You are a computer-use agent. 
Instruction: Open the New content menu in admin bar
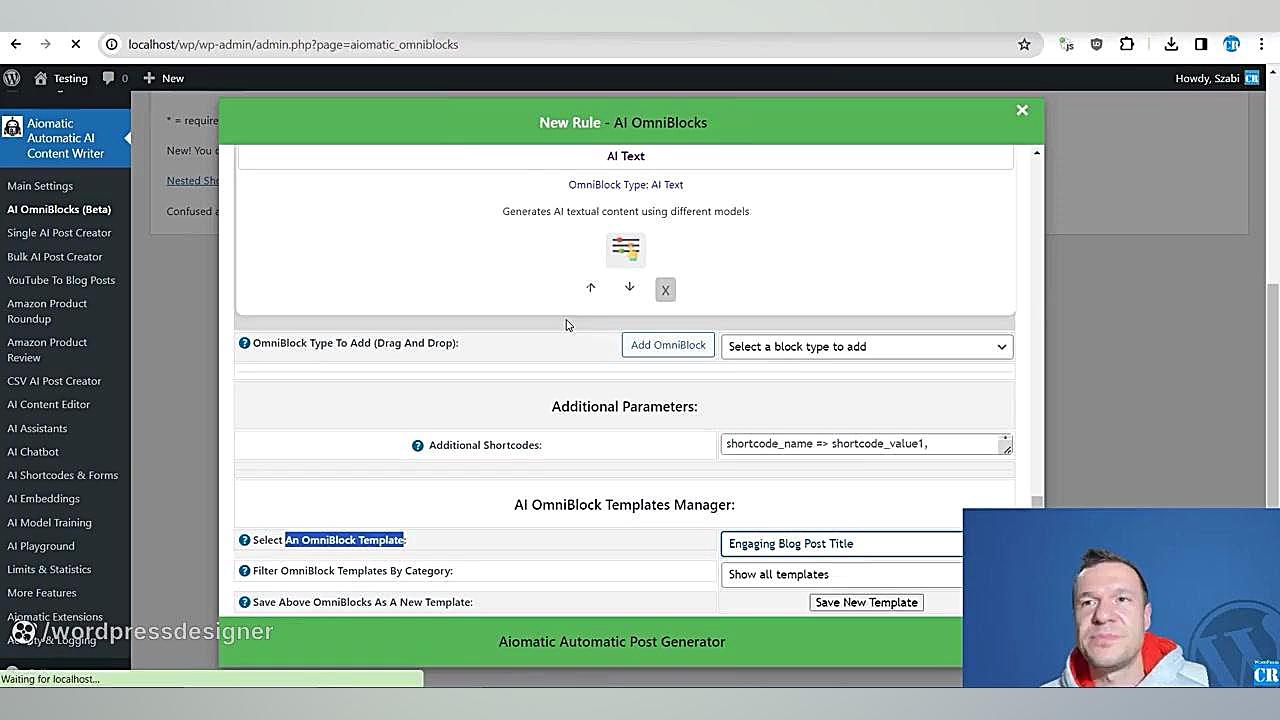click(164, 78)
